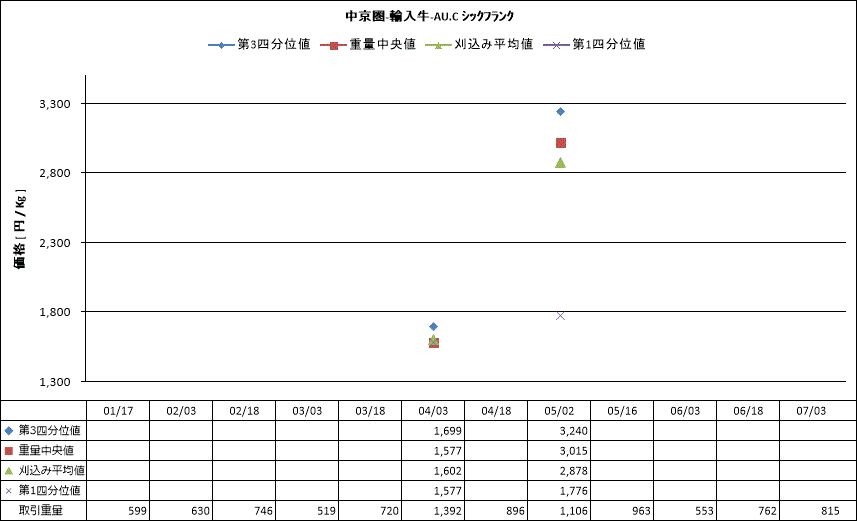
Task: Click the 03/18 date column header
Action: click(370, 411)
